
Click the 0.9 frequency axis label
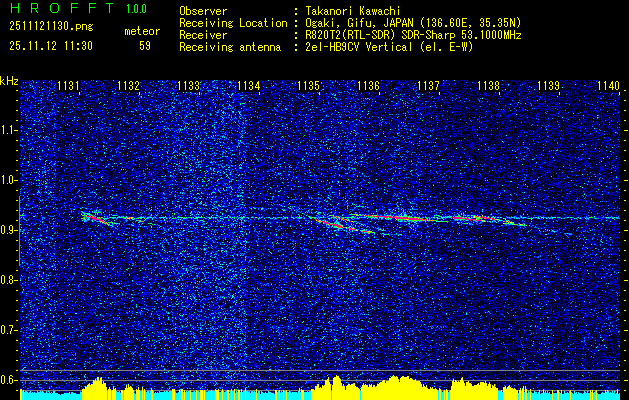point(8,230)
